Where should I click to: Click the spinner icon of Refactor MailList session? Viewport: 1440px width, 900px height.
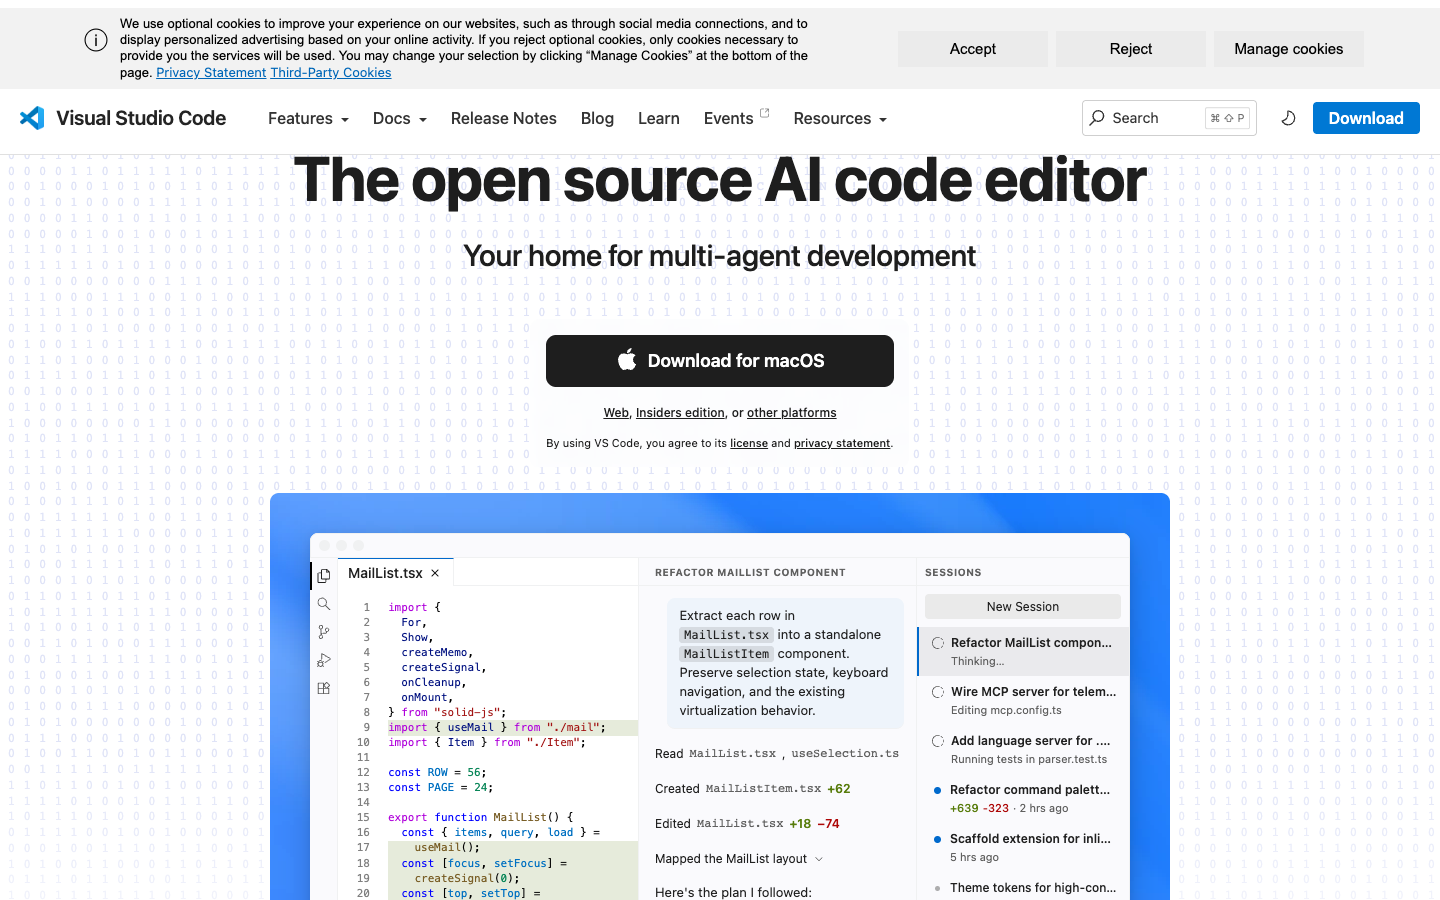(x=938, y=643)
